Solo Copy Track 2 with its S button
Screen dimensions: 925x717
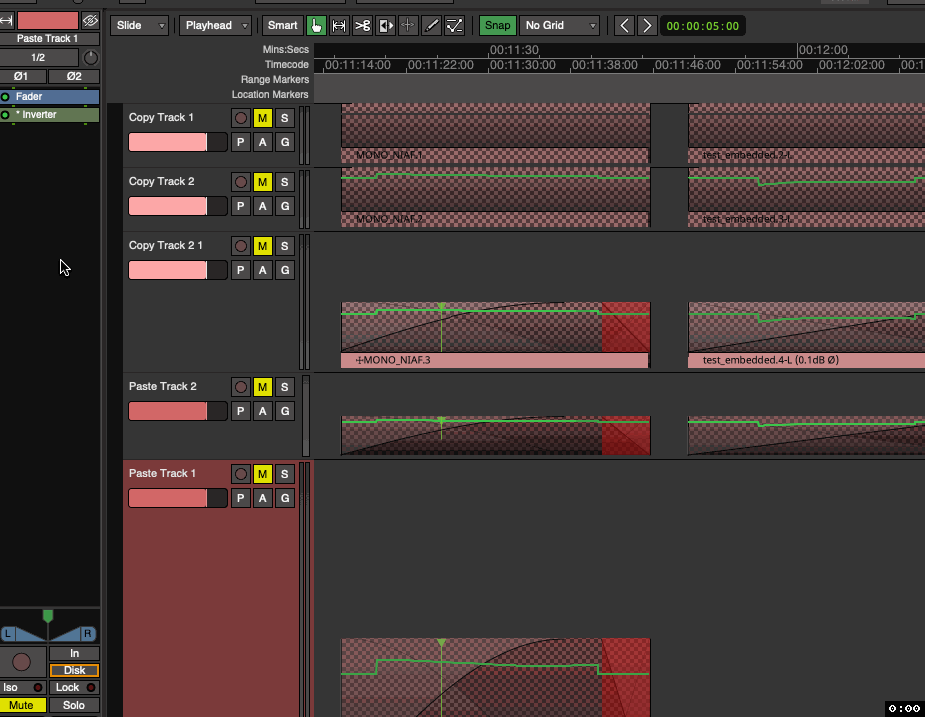pos(285,181)
